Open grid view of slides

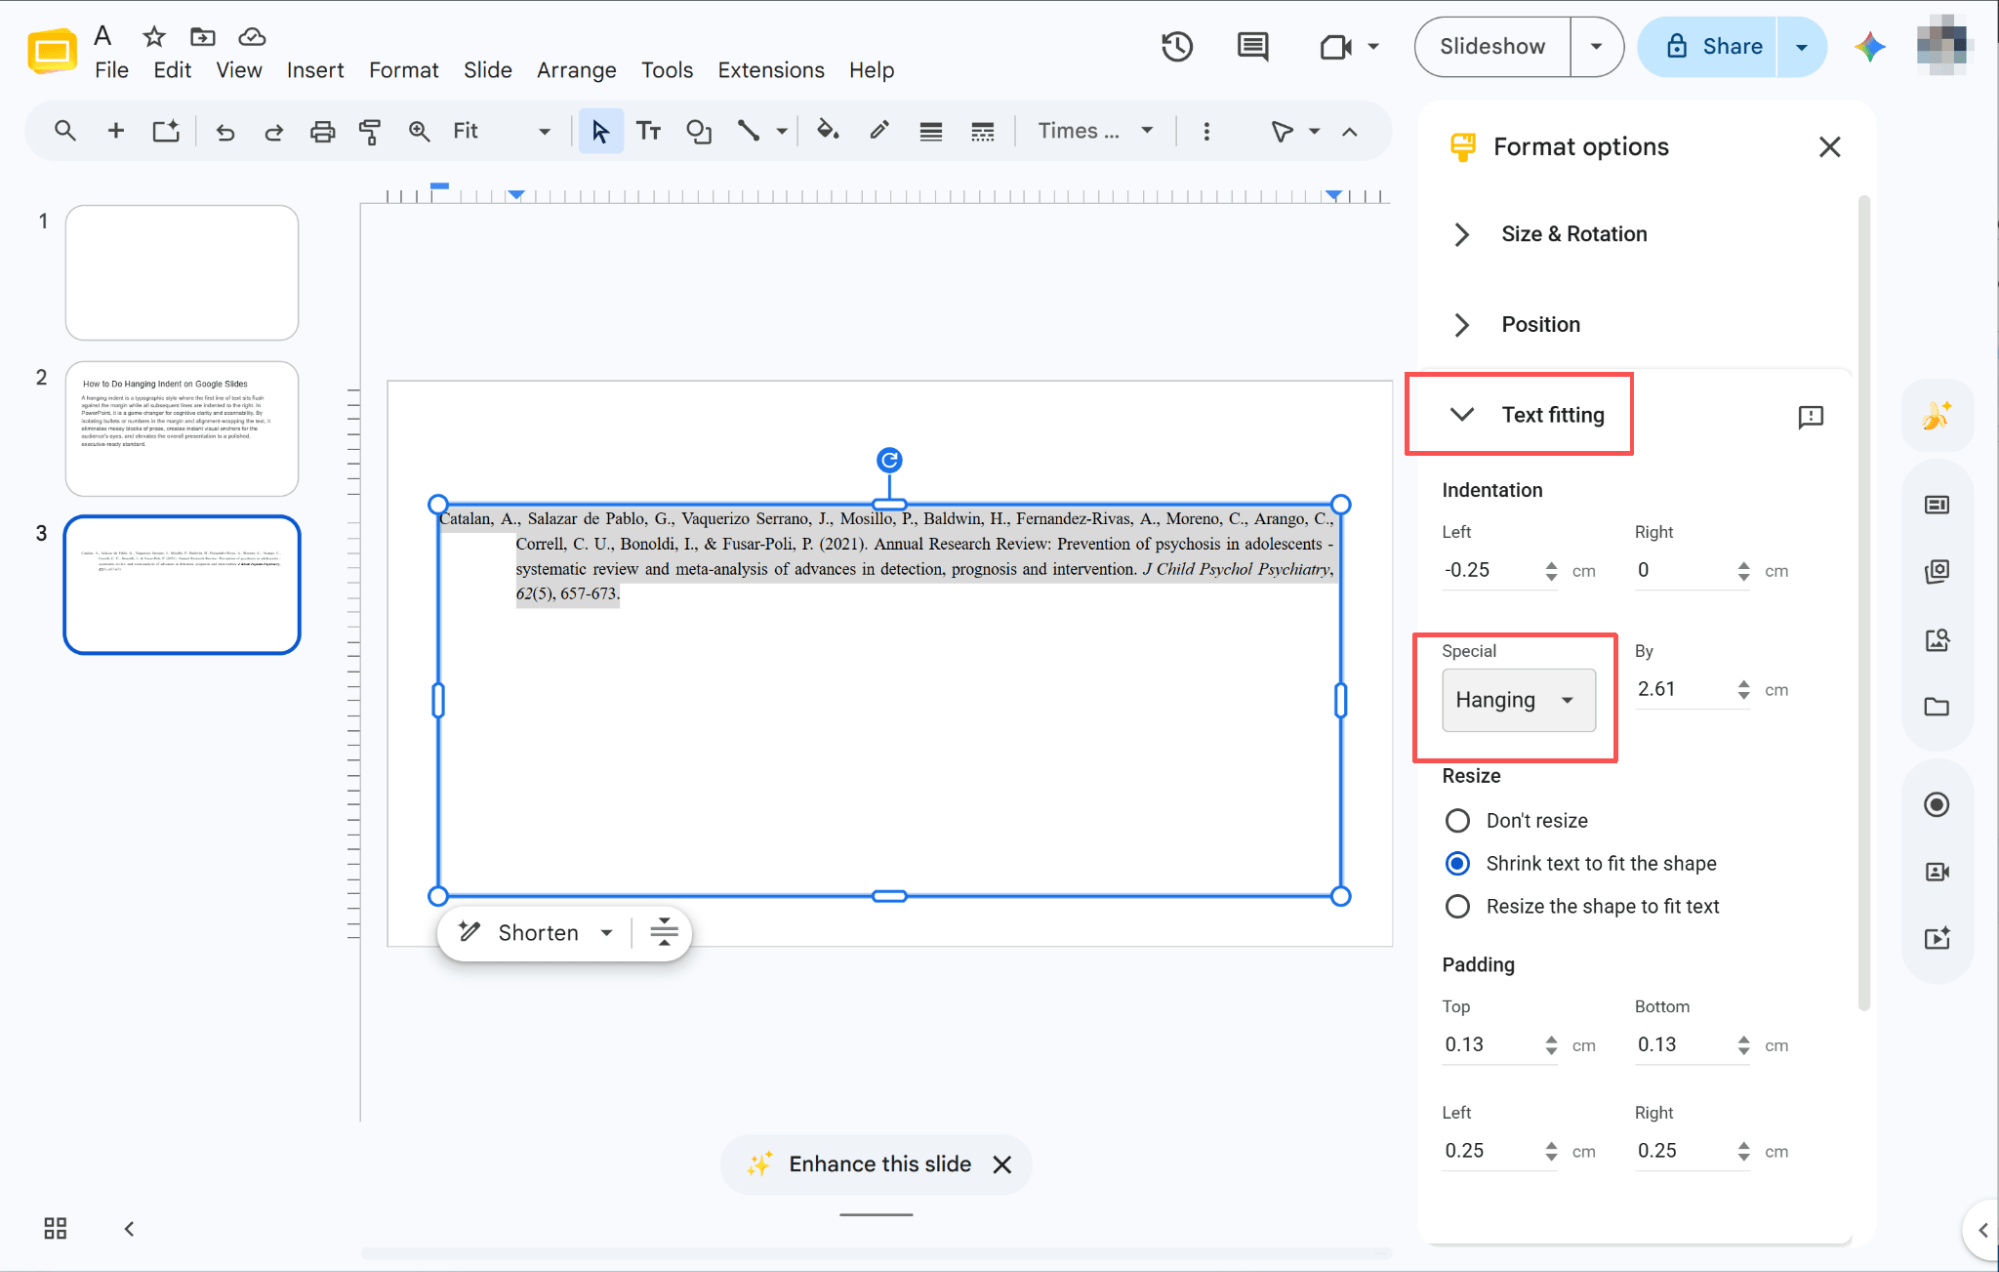click(x=55, y=1228)
